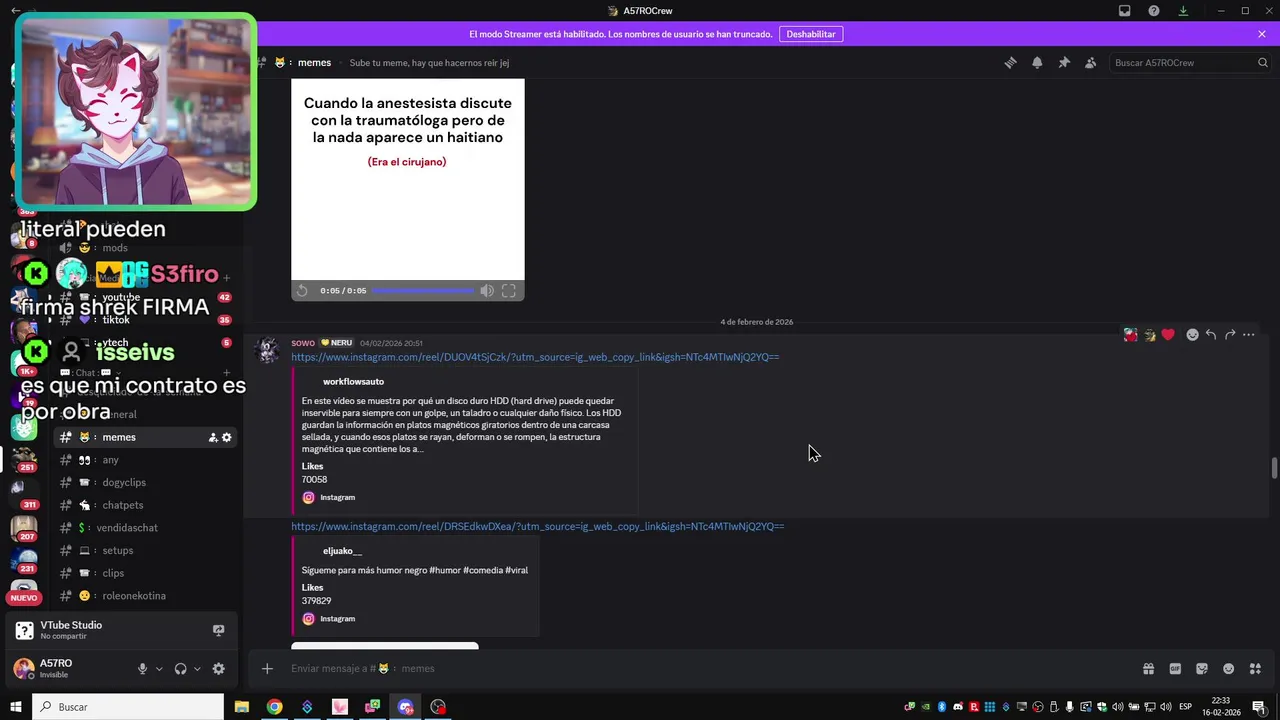The width and height of the screenshot is (1280, 720).
Task: Reply to sowo message arrow
Action: [x=1211, y=335]
